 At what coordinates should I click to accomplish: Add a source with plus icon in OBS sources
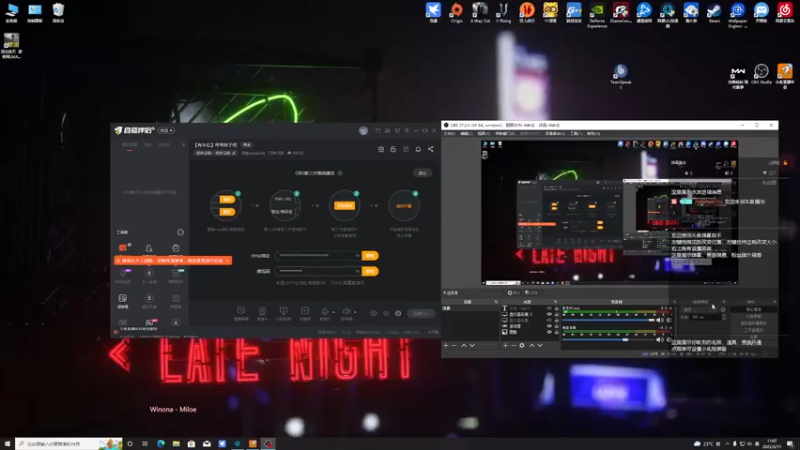pyautogui.click(x=505, y=345)
